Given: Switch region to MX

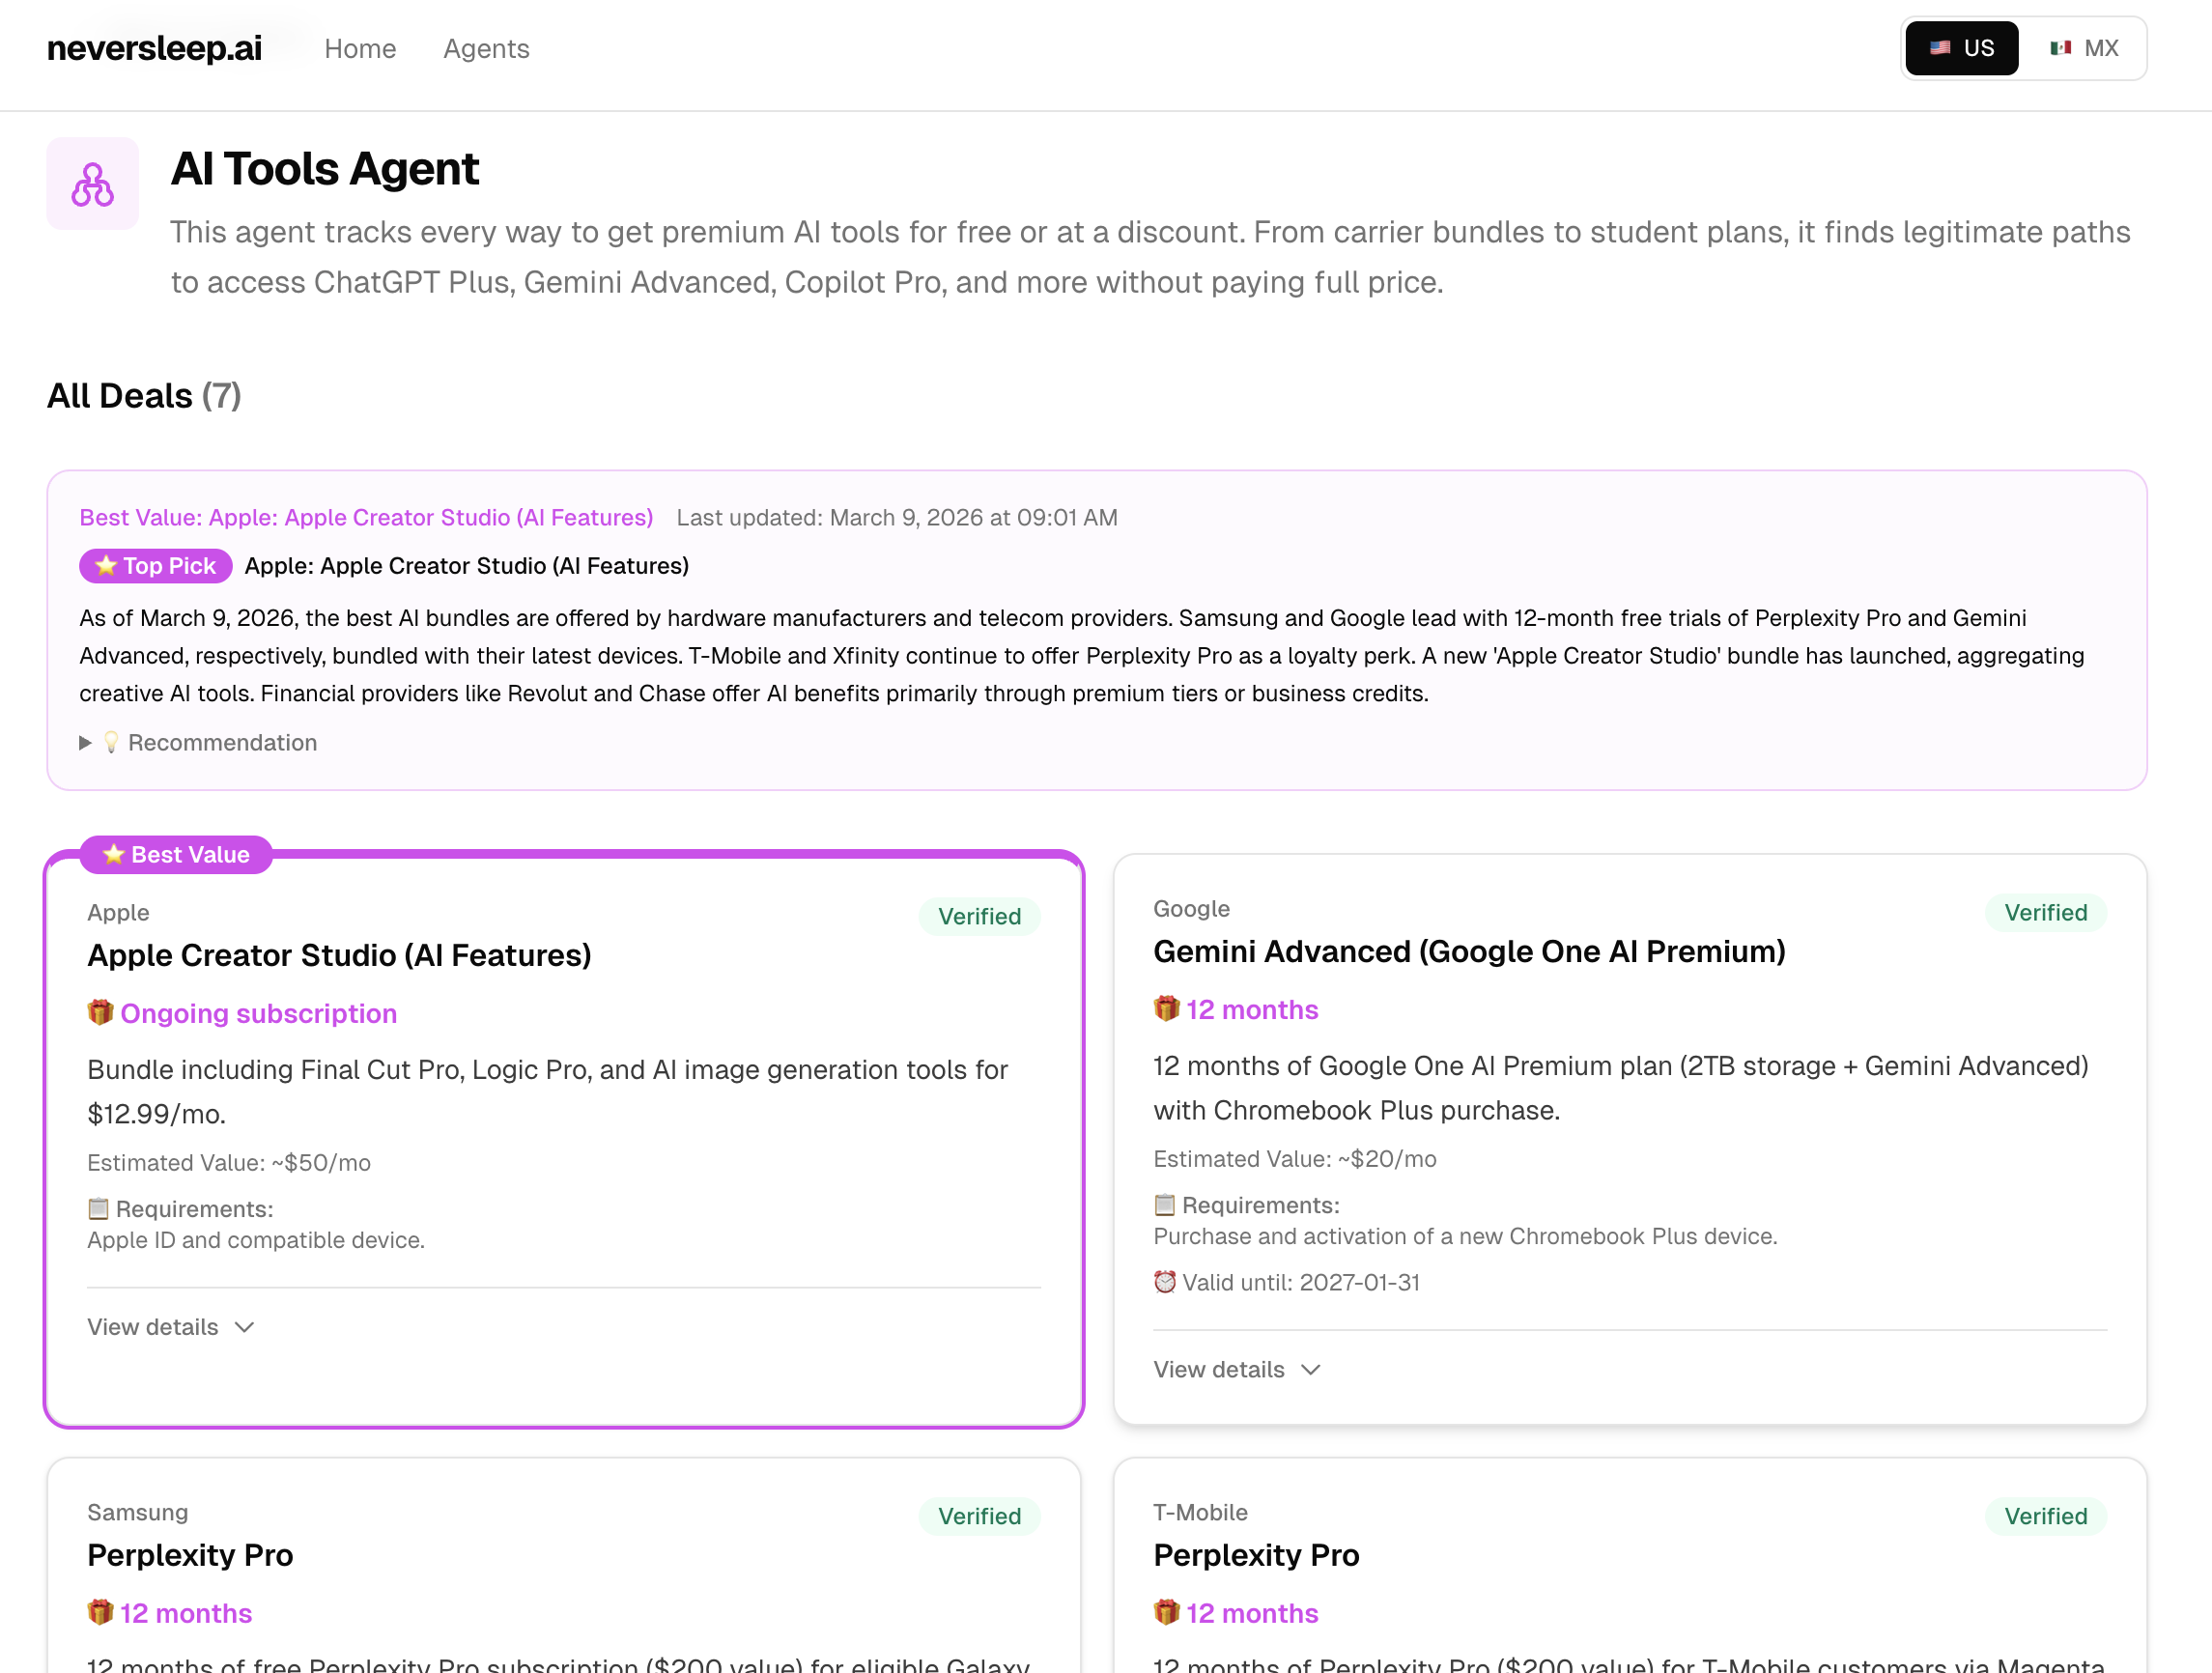Looking at the screenshot, I should (x=2084, y=48).
